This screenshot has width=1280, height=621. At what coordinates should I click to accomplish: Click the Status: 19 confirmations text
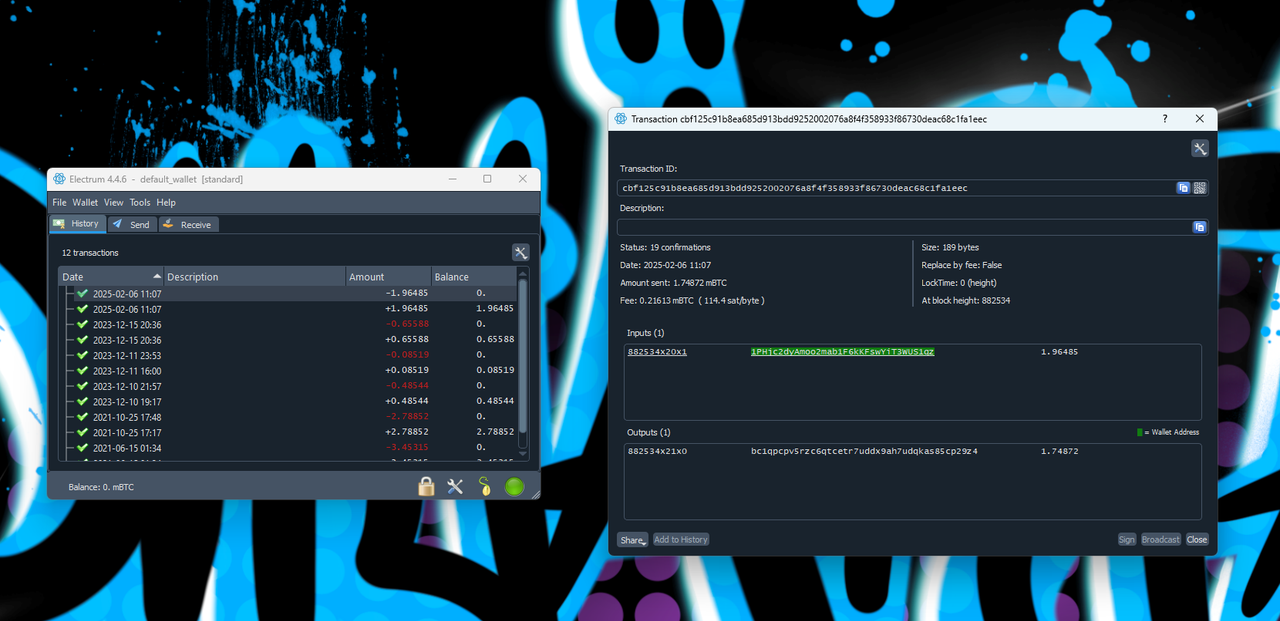pos(665,247)
